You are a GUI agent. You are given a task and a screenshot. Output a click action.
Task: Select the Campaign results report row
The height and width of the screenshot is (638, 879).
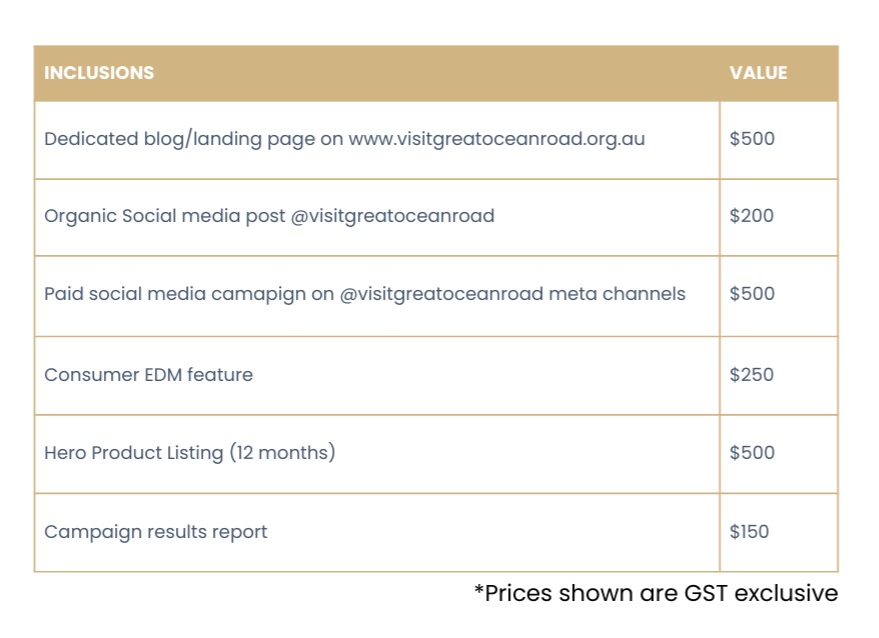pyautogui.click(x=155, y=532)
